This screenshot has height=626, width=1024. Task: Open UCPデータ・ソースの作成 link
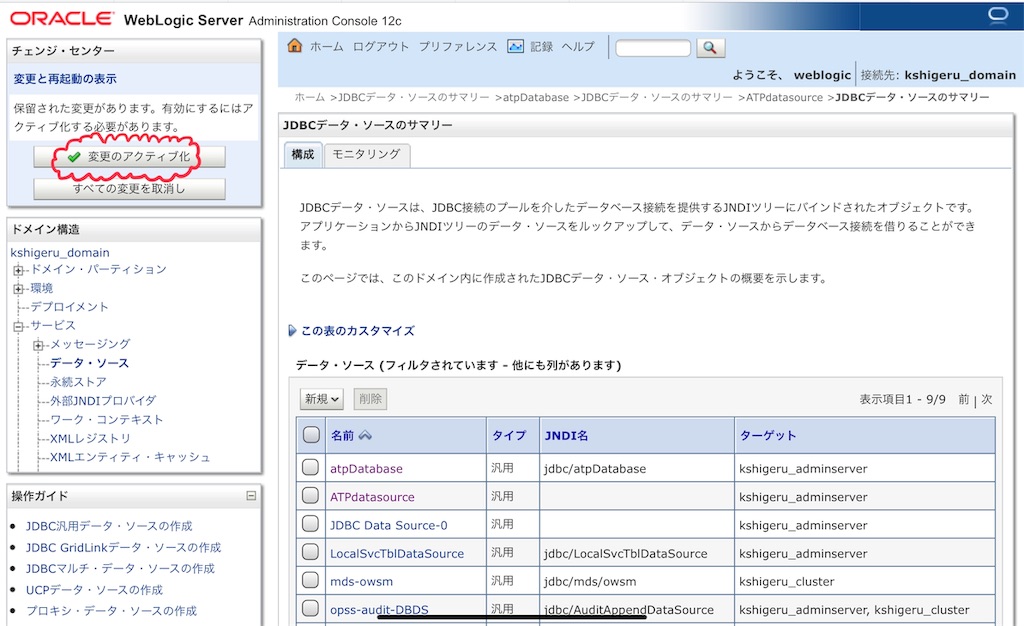94,590
